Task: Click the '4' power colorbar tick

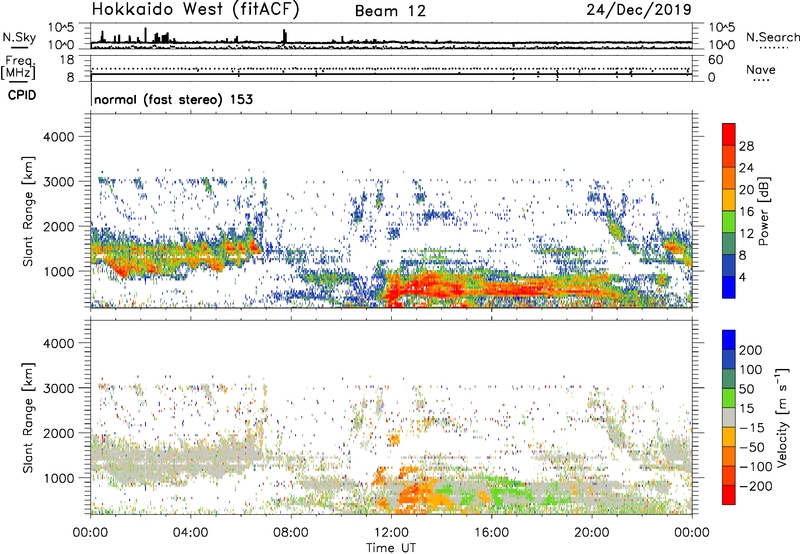Action: [742, 277]
